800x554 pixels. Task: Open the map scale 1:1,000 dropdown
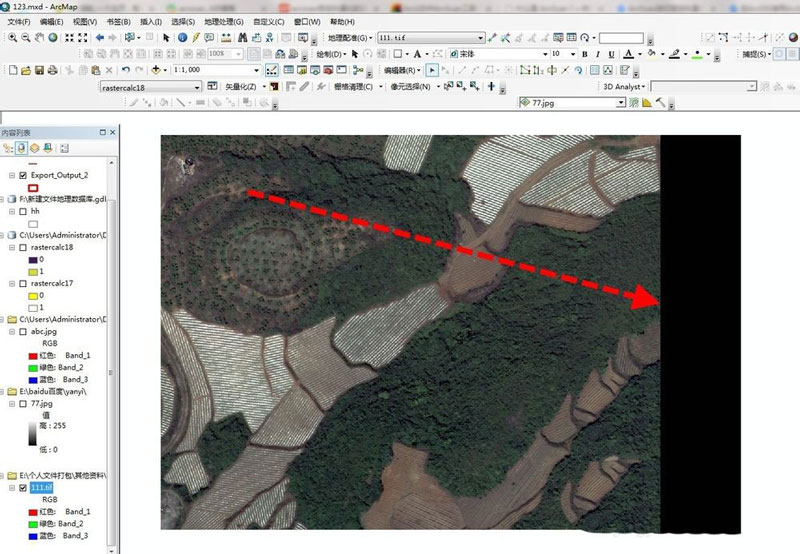258,71
